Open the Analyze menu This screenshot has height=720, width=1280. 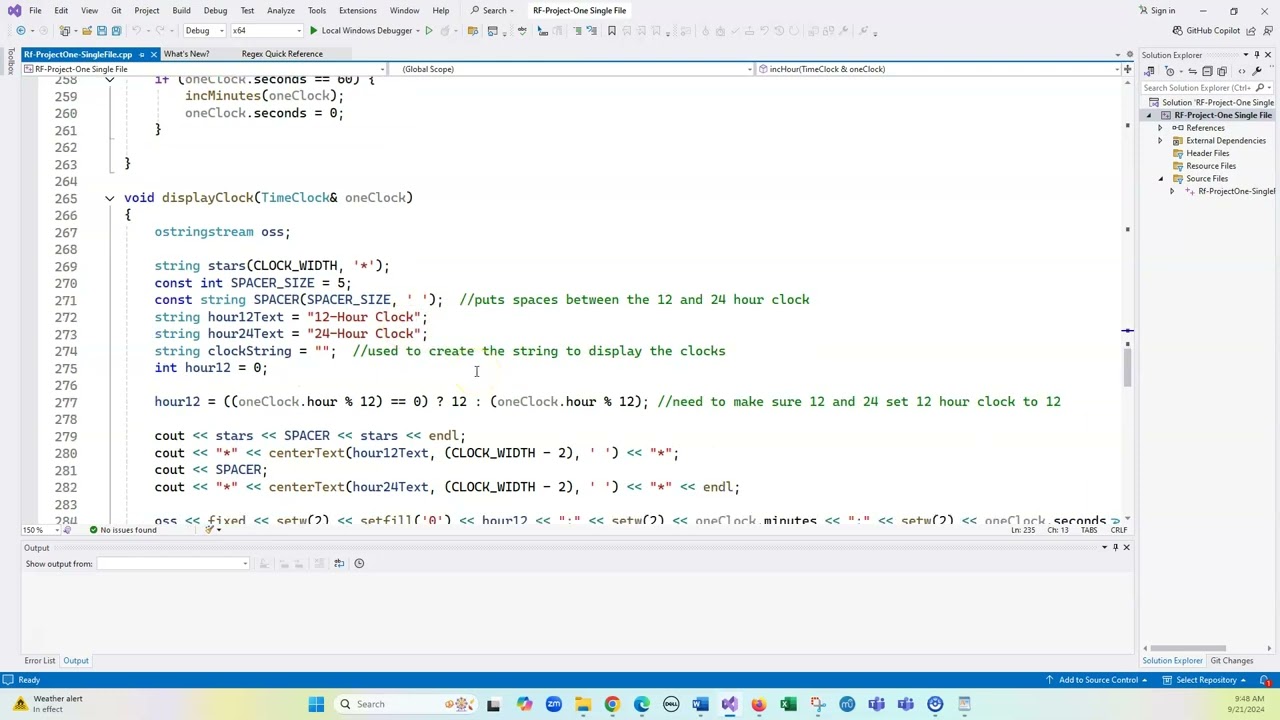tap(280, 11)
